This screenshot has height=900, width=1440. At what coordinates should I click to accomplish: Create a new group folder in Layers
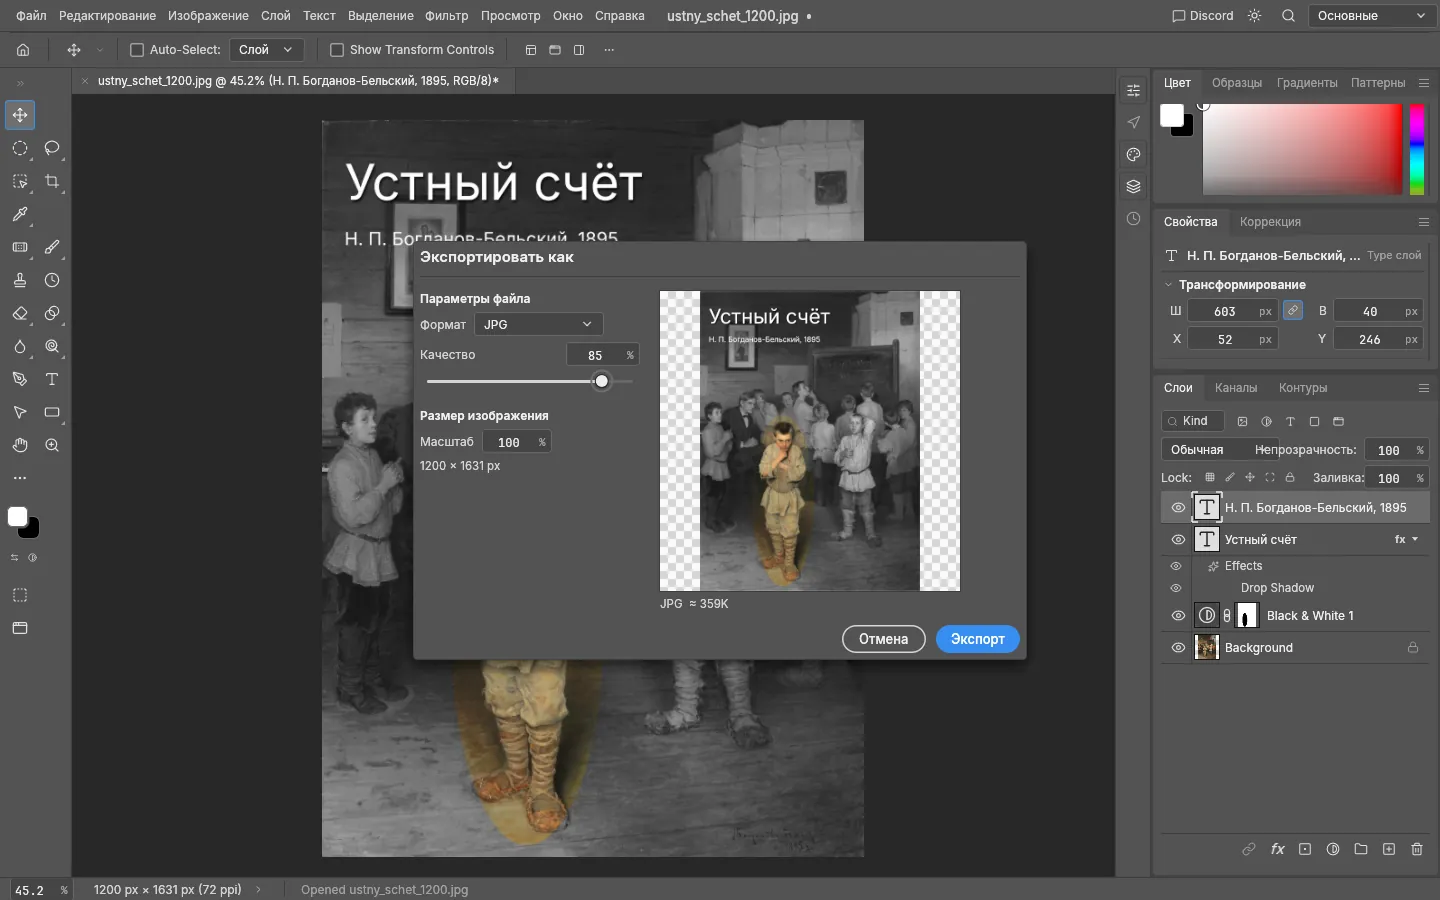(x=1361, y=849)
